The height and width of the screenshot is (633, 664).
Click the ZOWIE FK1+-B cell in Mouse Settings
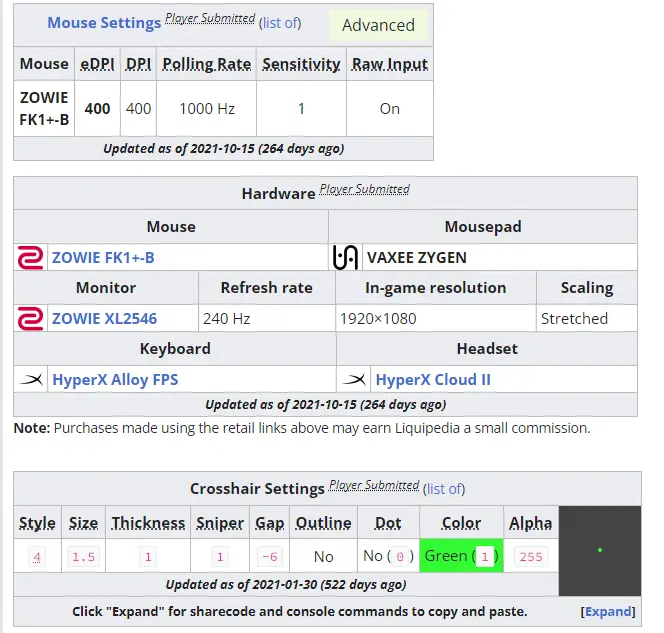[44, 109]
